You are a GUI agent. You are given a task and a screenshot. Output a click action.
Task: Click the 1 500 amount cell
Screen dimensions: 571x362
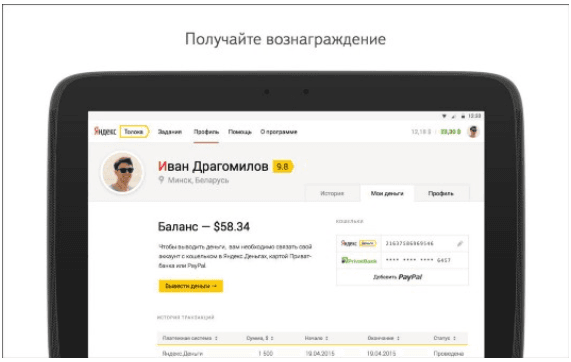coord(265,353)
